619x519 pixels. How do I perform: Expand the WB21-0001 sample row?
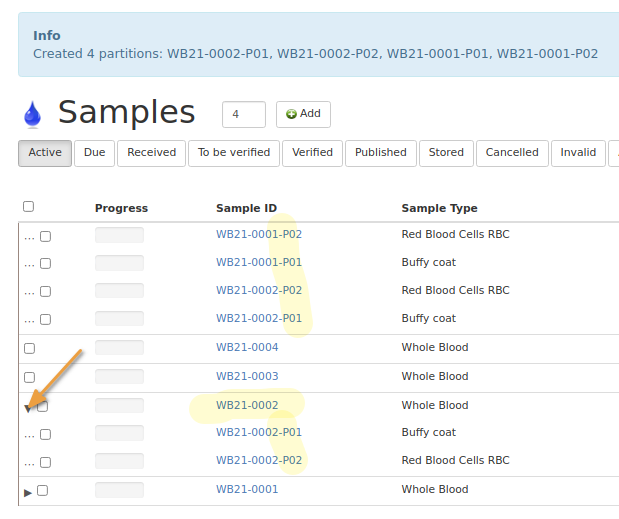coord(28,491)
